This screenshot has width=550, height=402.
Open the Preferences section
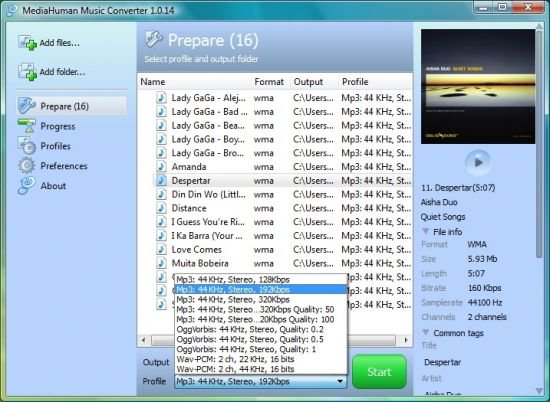pos(64,166)
